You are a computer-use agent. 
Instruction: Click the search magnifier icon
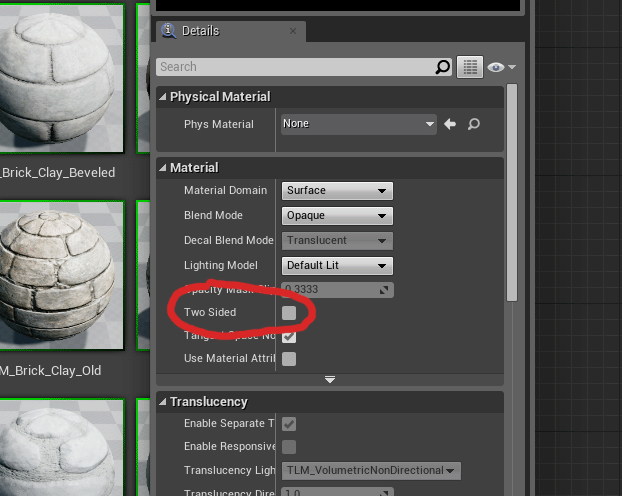[x=443, y=67]
